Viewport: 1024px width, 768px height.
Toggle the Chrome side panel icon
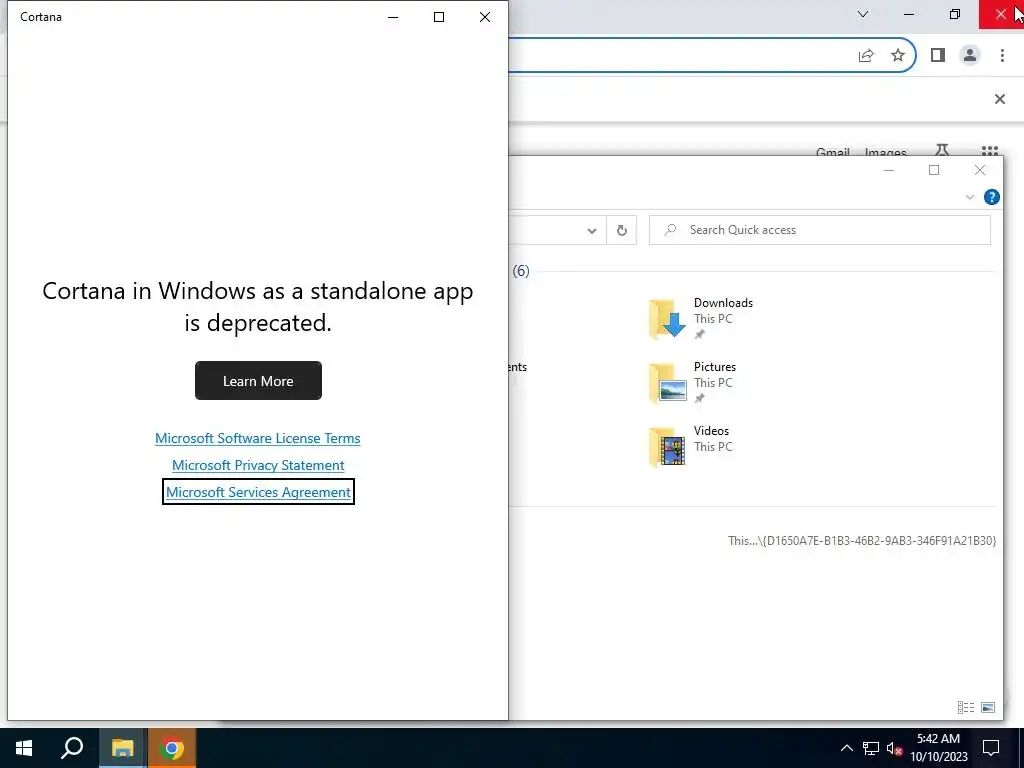(x=938, y=56)
